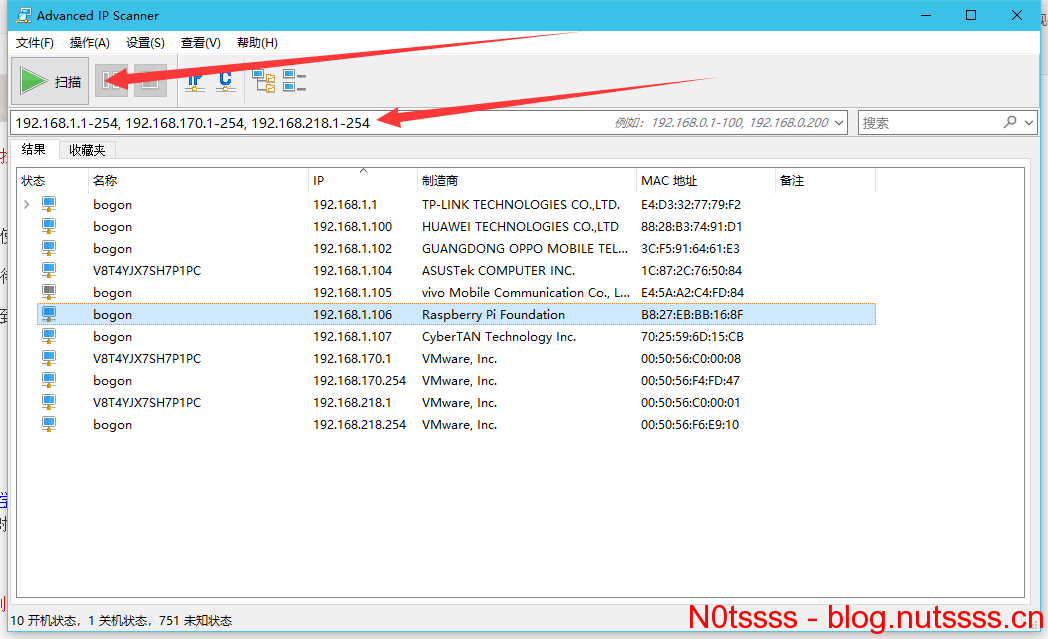The width and height of the screenshot is (1048, 639).
Task: Sort by the 备注 column header
Action: (825, 180)
